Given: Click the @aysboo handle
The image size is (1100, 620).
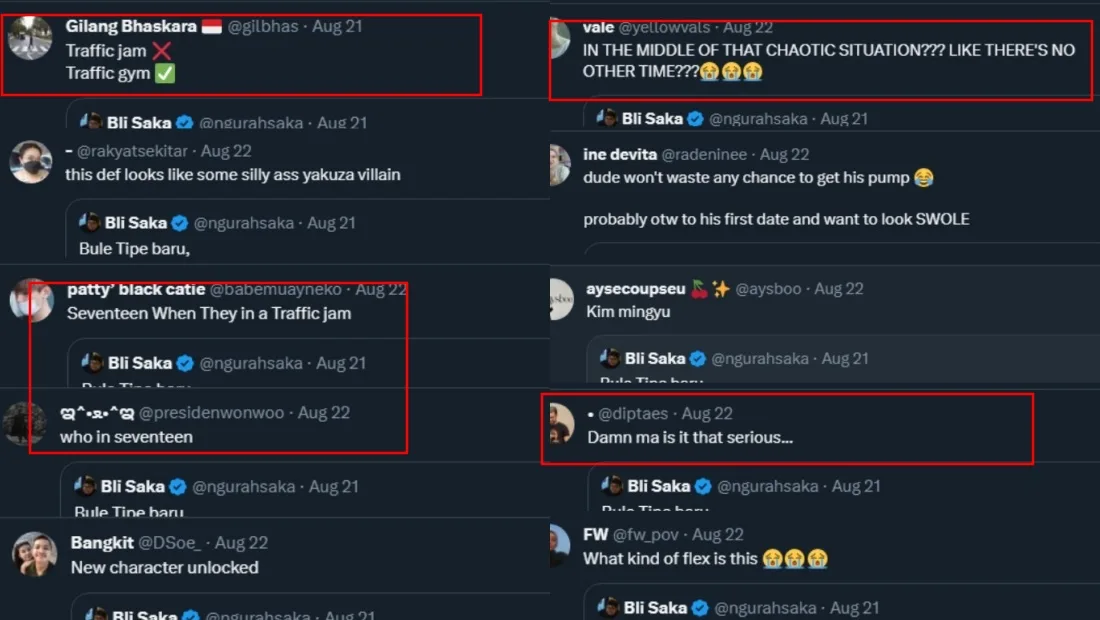Looking at the screenshot, I should (x=768, y=289).
